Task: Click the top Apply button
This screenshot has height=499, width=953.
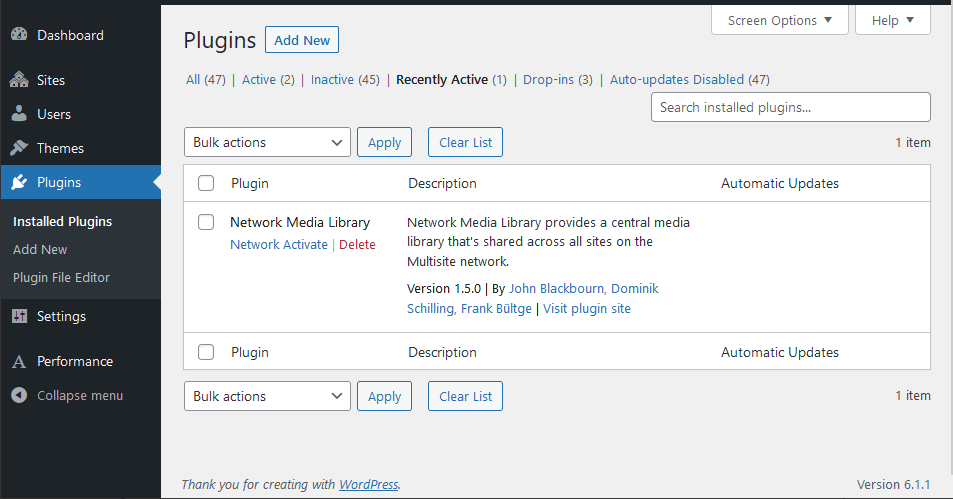Action: click(x=384, y=142)
